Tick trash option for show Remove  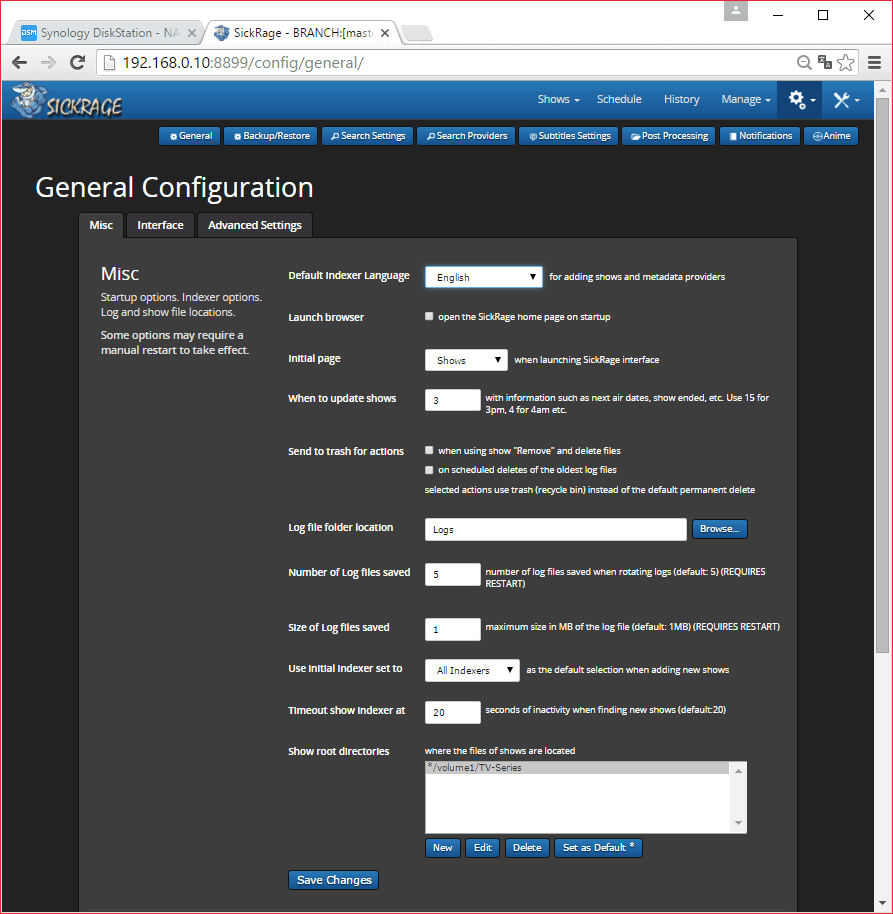(429, 451)
